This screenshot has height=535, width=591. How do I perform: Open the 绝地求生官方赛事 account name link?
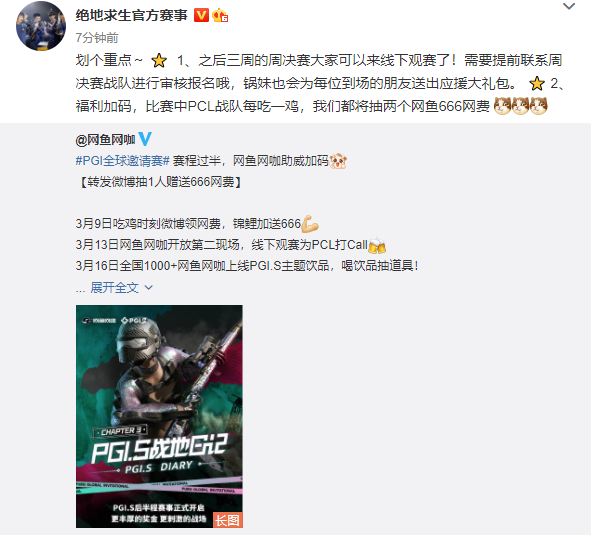pos(132,15)
